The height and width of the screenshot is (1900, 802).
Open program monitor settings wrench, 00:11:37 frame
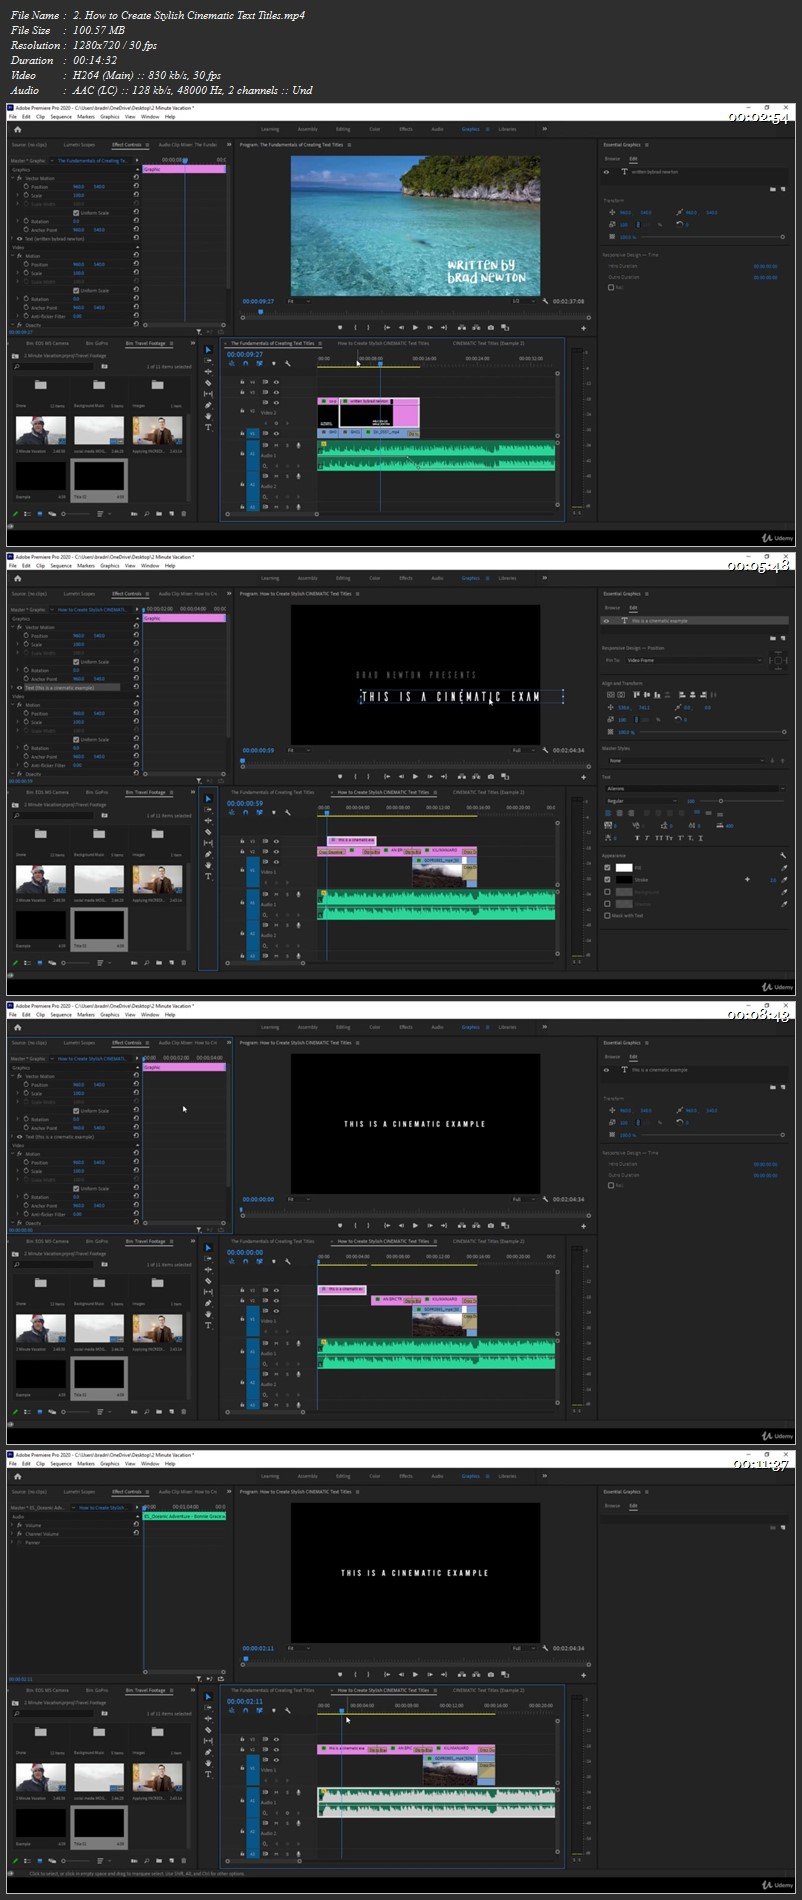tap(545, 1648)
